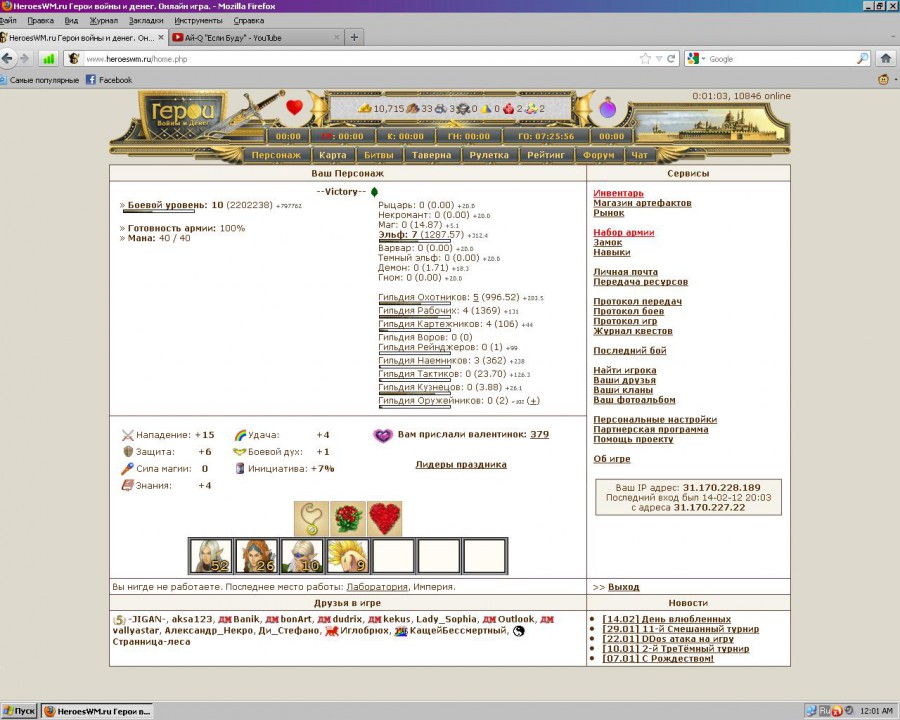Image resolution: width=900 pixels, height=720 pixels.
Task: Bookmark this page with the star icon
Action: (645, 59)
